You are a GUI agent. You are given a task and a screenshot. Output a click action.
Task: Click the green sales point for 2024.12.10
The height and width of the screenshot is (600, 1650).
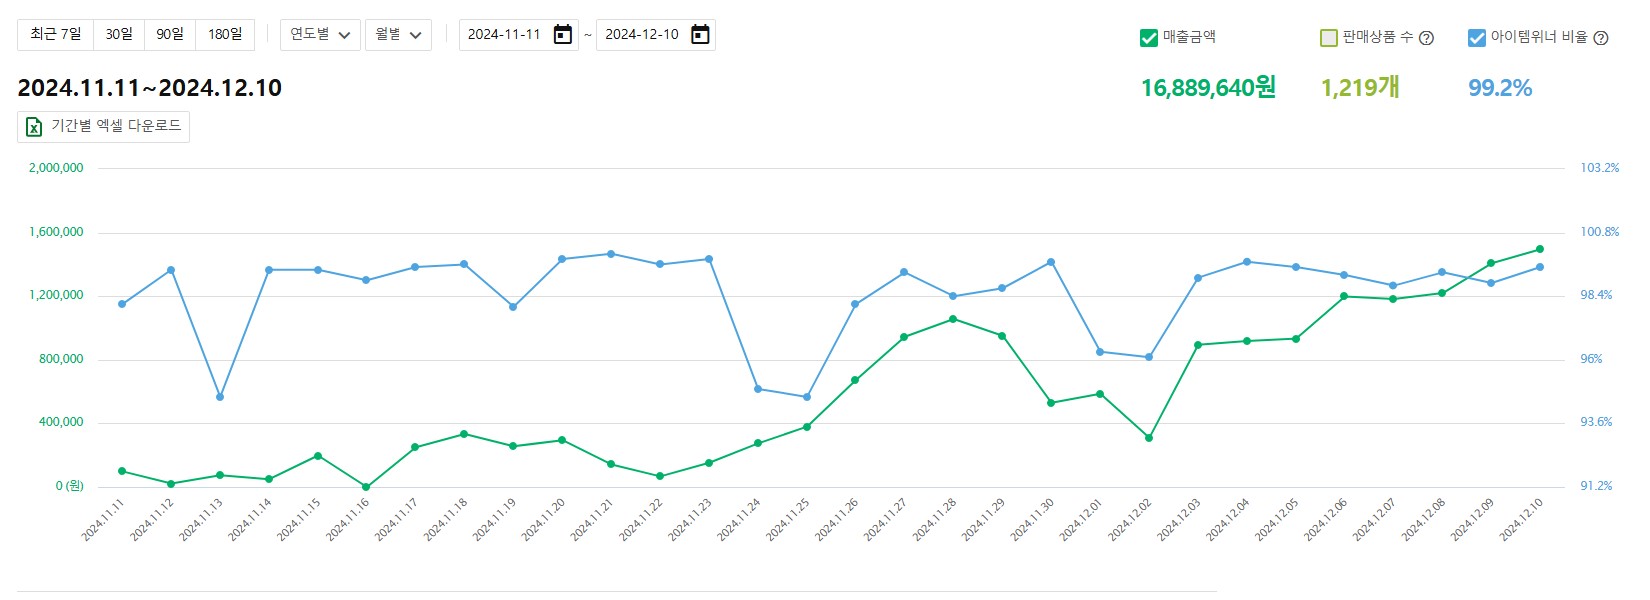tap(1540, 249)
